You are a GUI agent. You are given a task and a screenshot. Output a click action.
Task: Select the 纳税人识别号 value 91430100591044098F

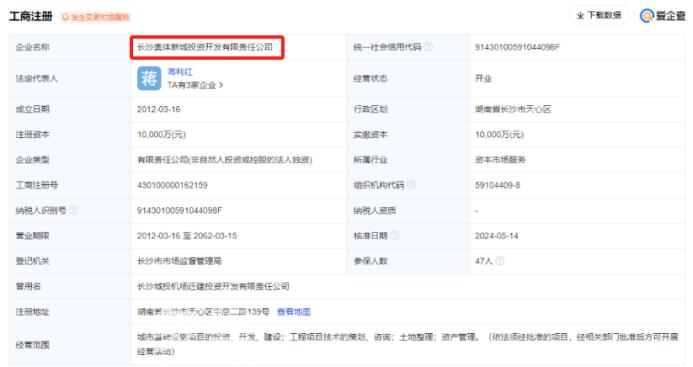tap(179, 210)
